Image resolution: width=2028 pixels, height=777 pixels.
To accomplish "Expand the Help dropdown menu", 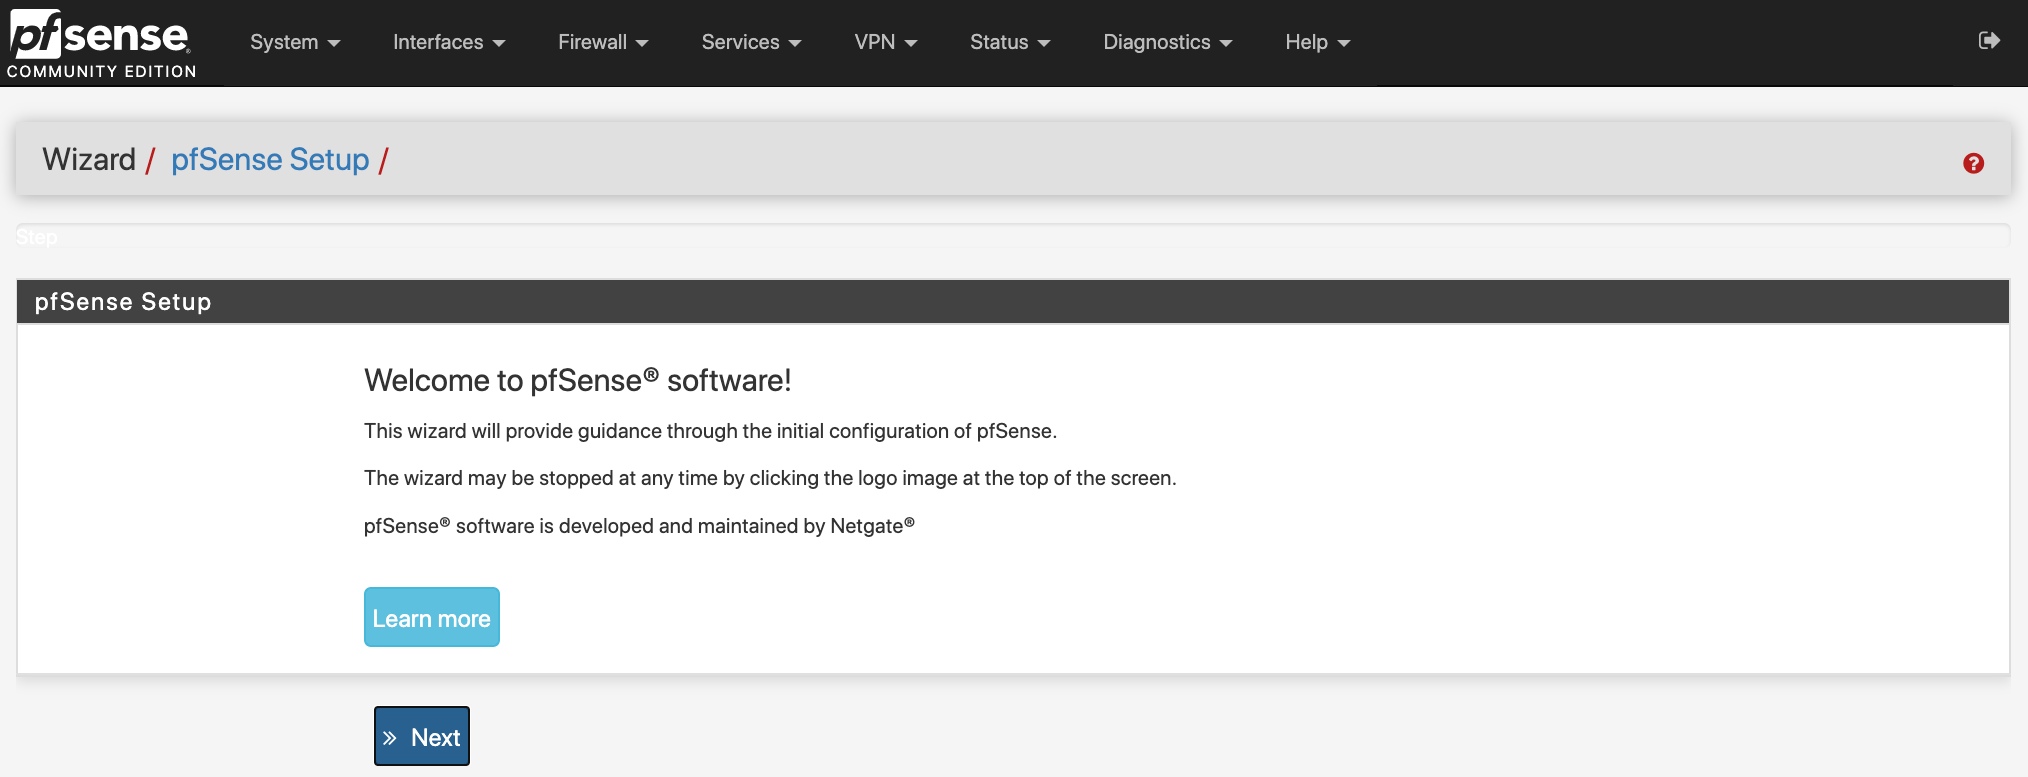I will point(1318,42).
